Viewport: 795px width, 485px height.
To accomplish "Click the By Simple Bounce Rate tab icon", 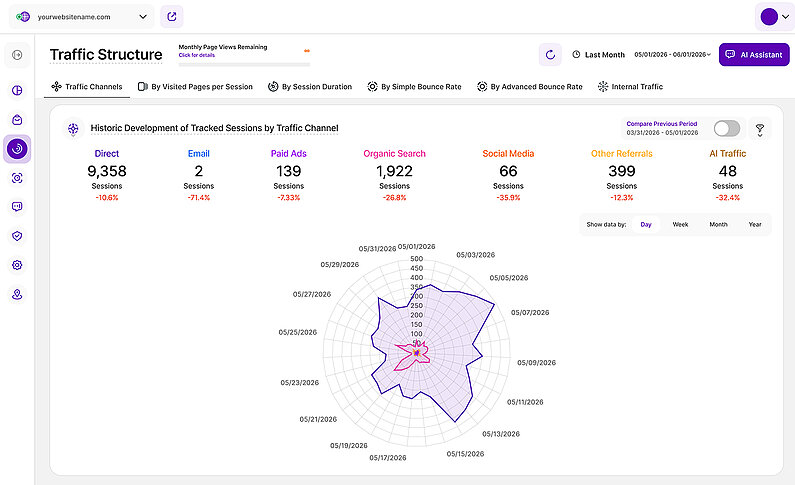I will click(372, 87).
